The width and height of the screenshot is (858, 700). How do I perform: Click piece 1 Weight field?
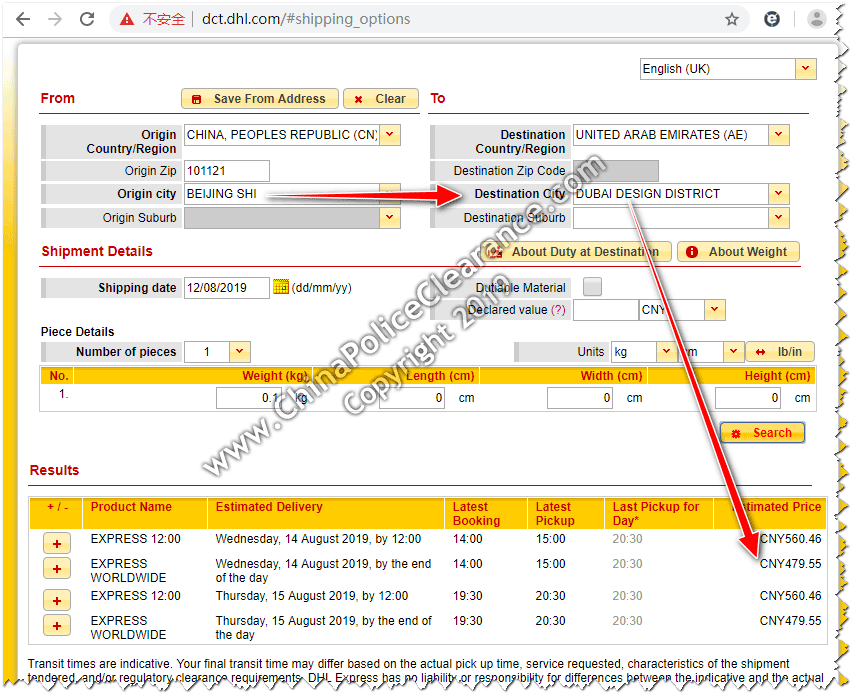(x=250, y=398)
